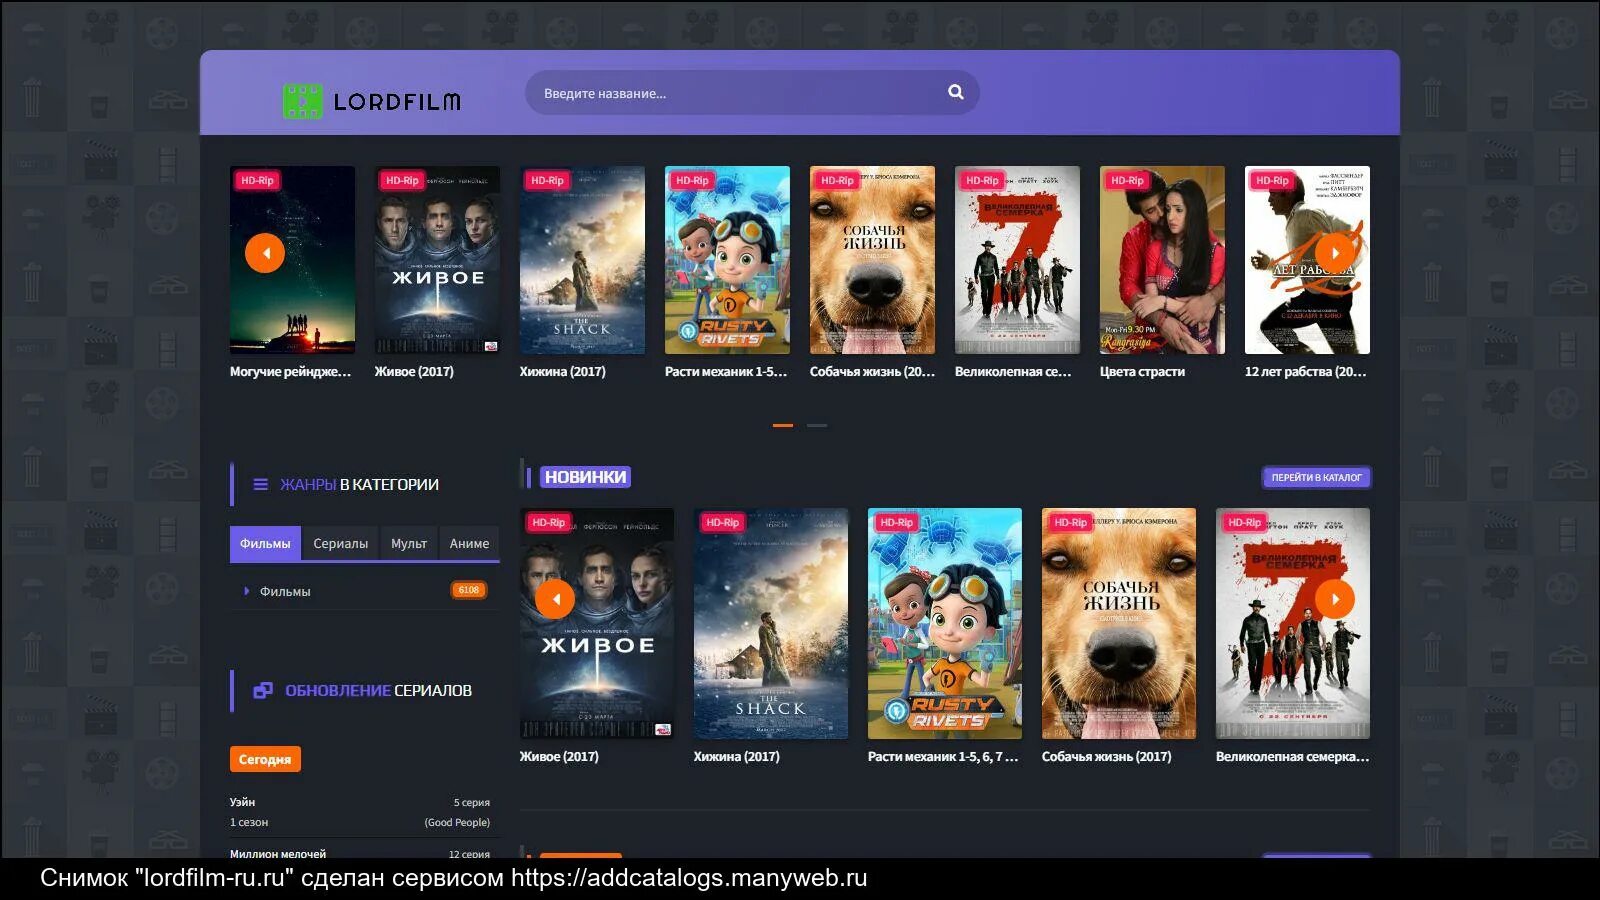1600x900 pixels.
Task: Open Хижина poster in Новинки
Action: (771, 623)
